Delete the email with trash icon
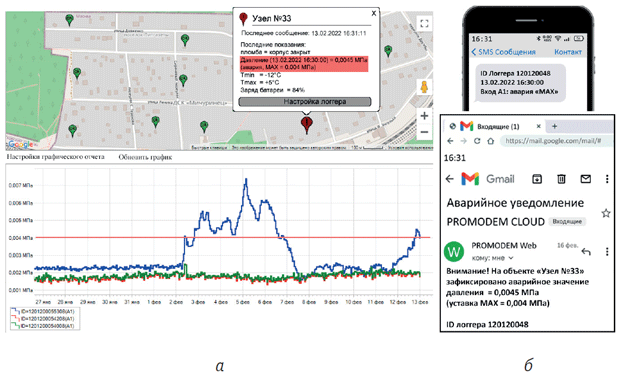The image size is (620, 376). coord(561,179)
